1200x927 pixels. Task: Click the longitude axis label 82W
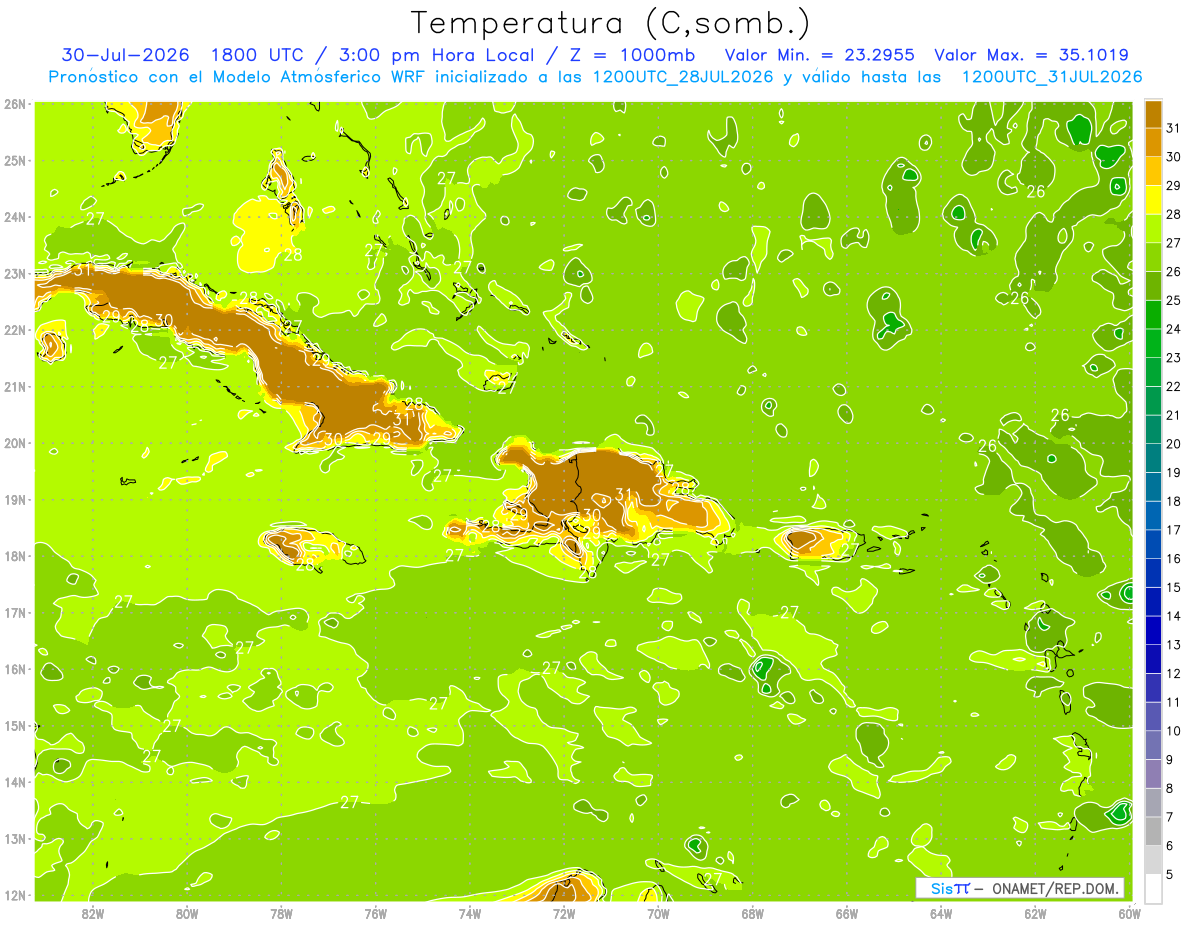pyautogui.click(x=93, y=913)
